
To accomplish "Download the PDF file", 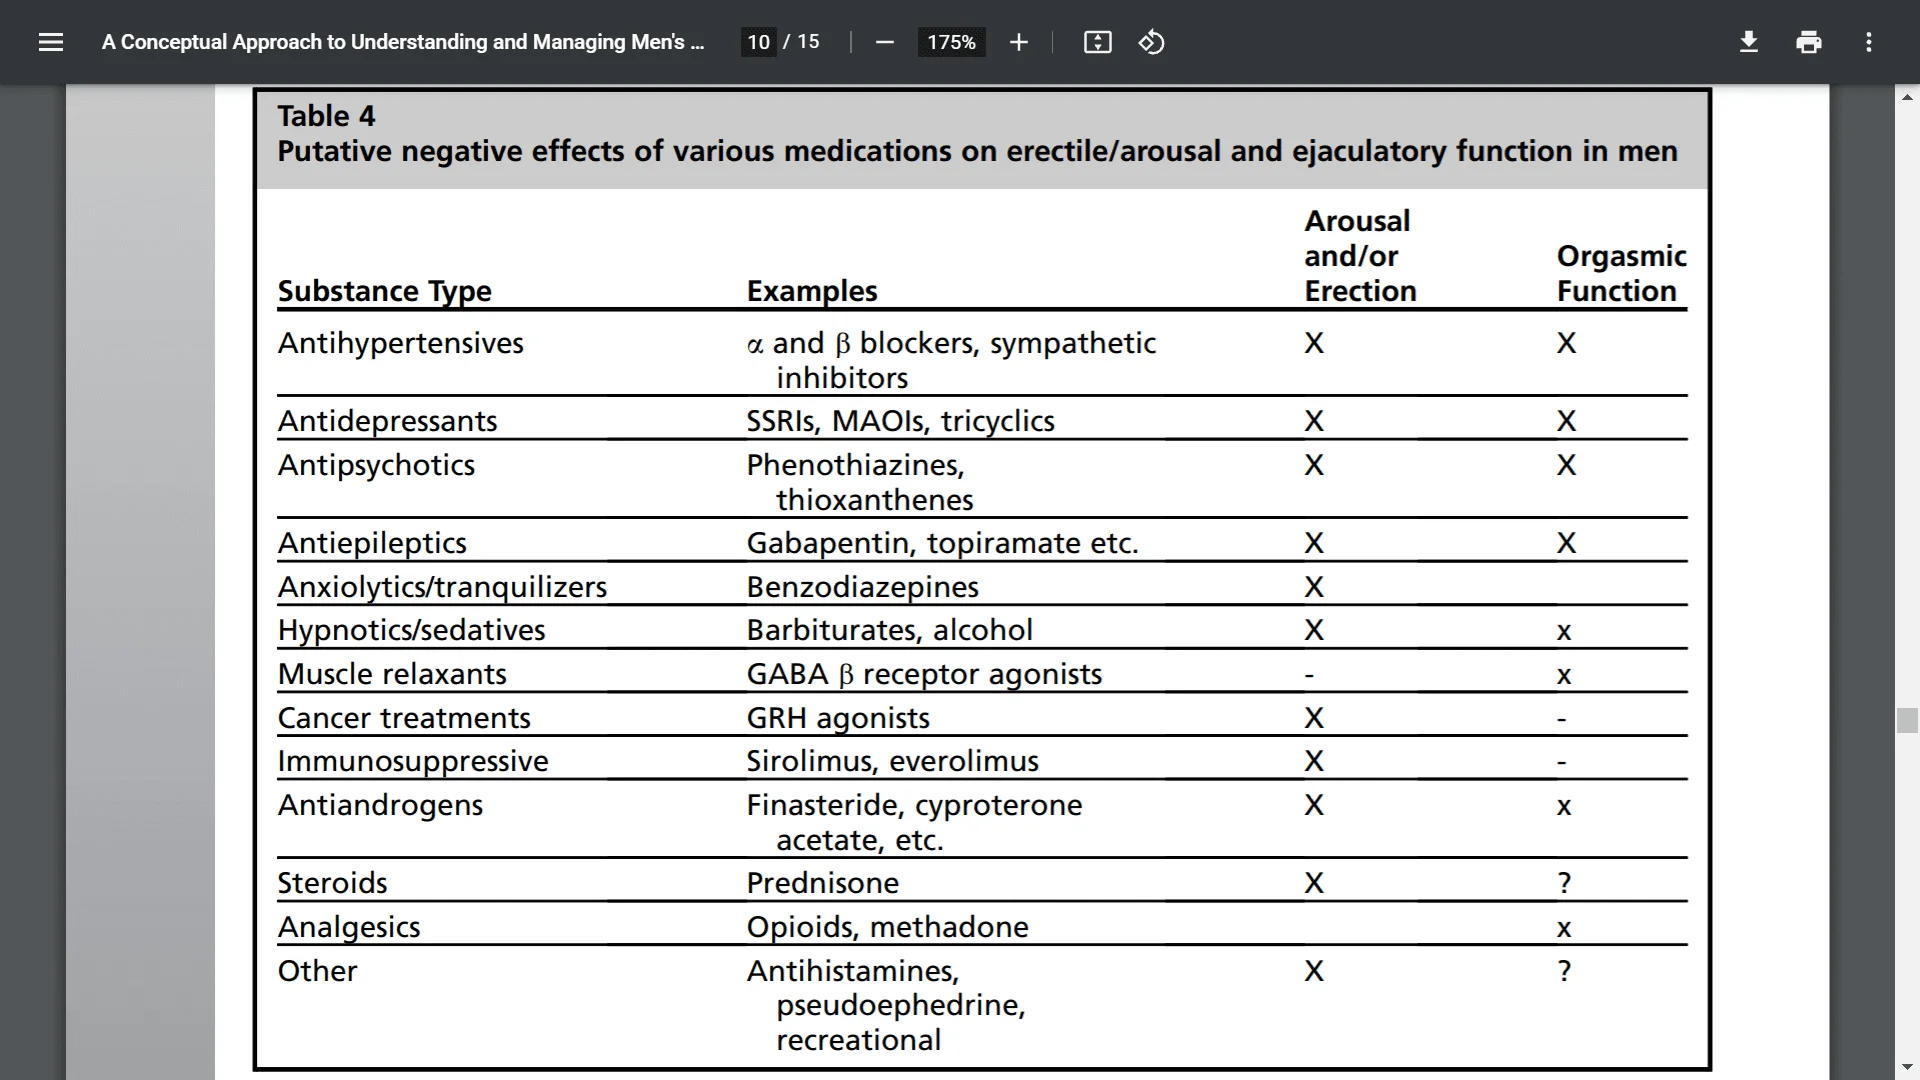I will click(1748, 42).
